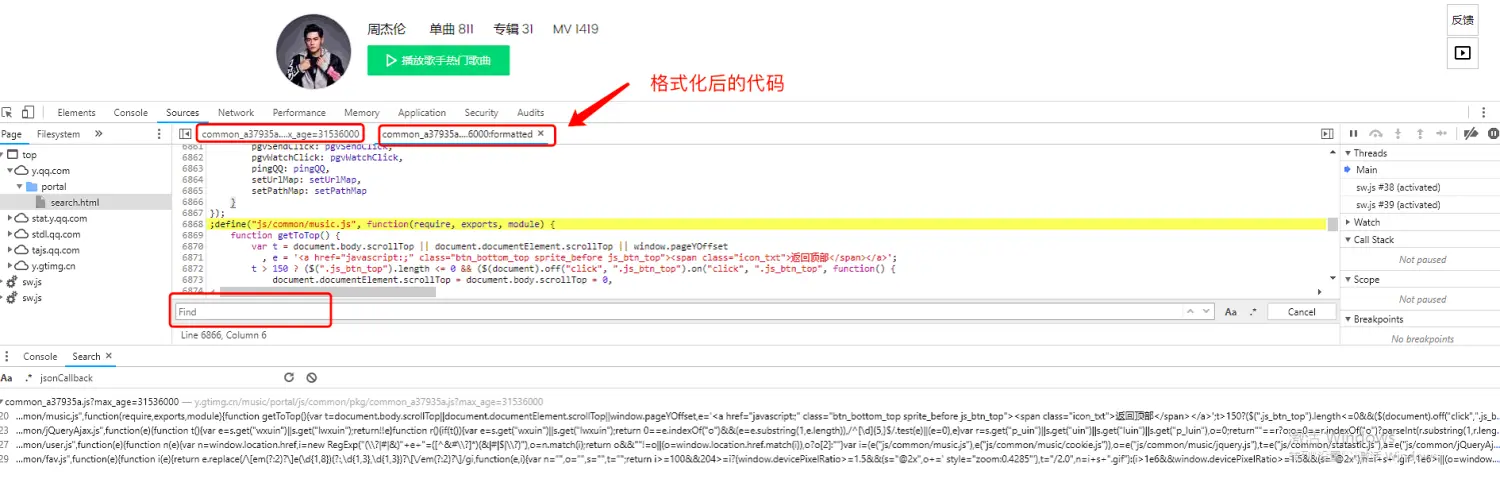Toggle regular expression in Search drawer
This screenshot has height=479, width=1500.
coord(28,378)
